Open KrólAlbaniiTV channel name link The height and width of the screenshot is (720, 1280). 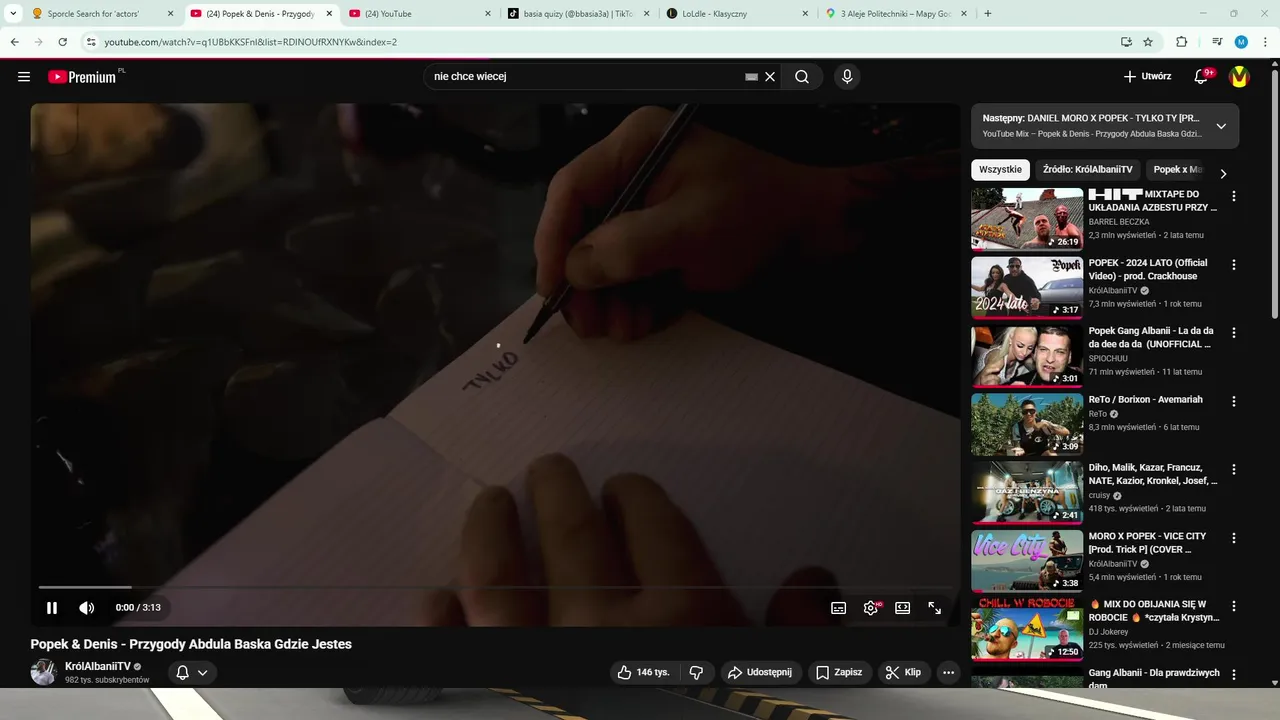pyautogui.click(x=98, y=666)
